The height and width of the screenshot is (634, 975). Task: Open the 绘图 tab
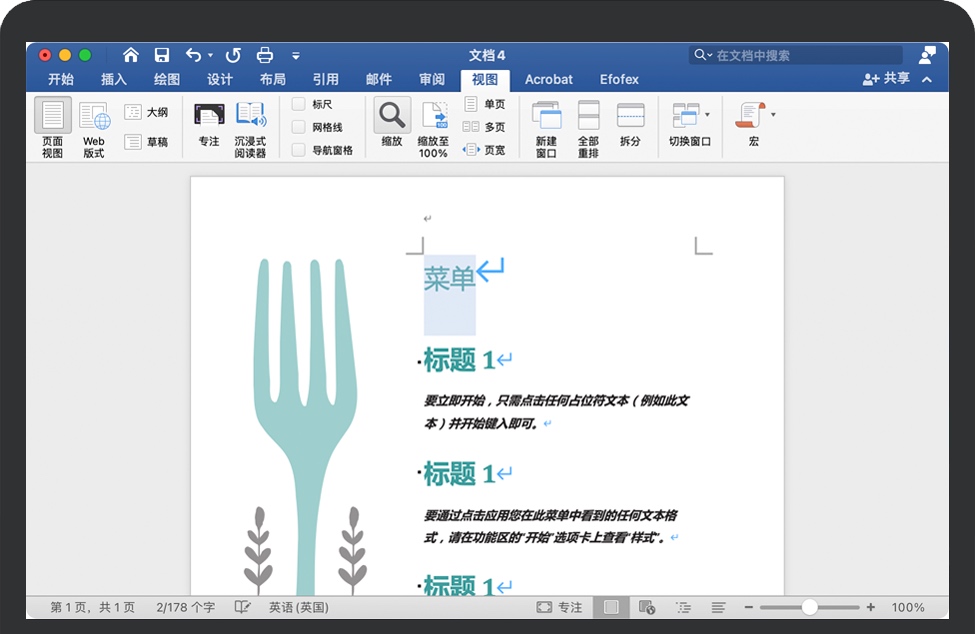point(167,79)
